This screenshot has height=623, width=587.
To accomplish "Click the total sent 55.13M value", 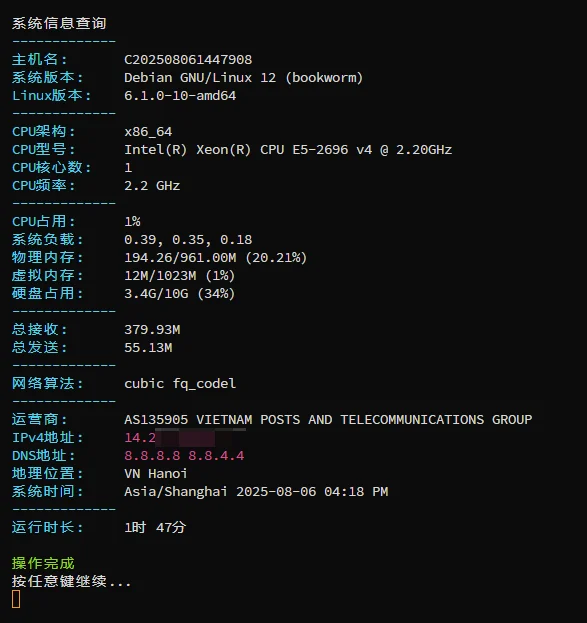I will tap(148, 348).
